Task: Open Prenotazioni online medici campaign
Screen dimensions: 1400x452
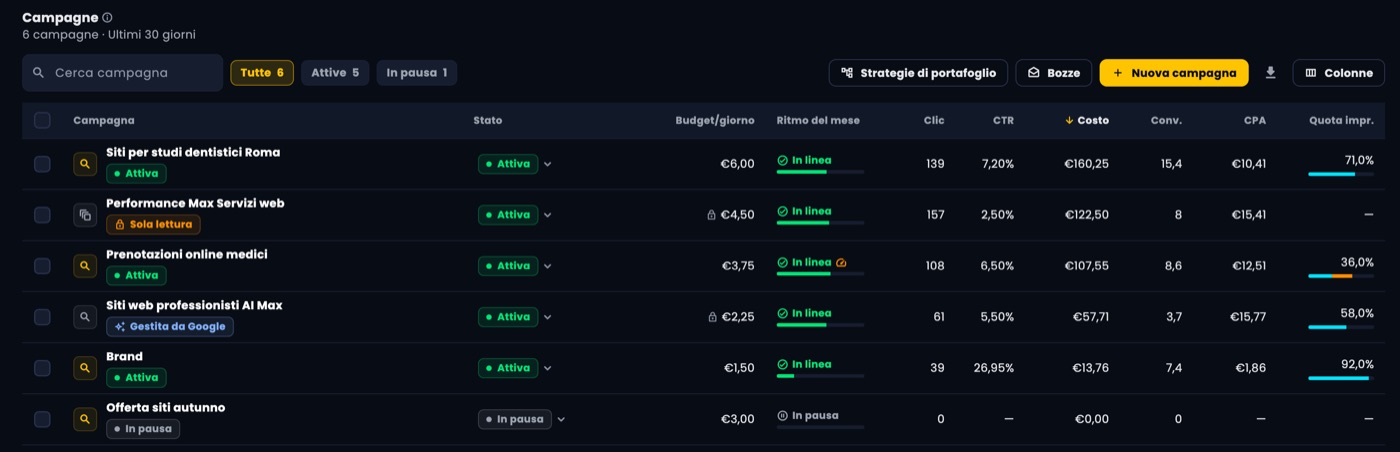Action: 187,254
